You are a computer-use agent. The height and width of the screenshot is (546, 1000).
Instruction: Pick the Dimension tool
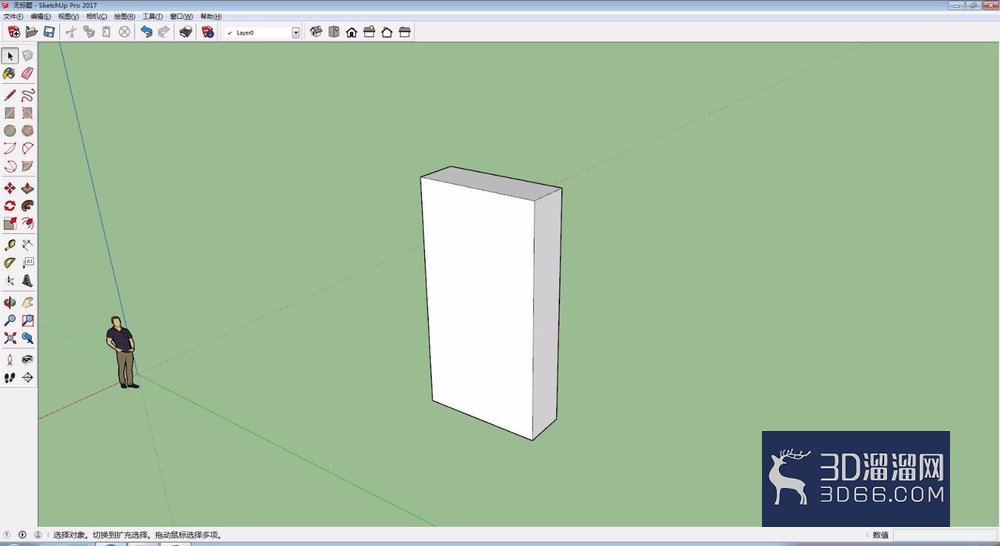tap(27, 245)
